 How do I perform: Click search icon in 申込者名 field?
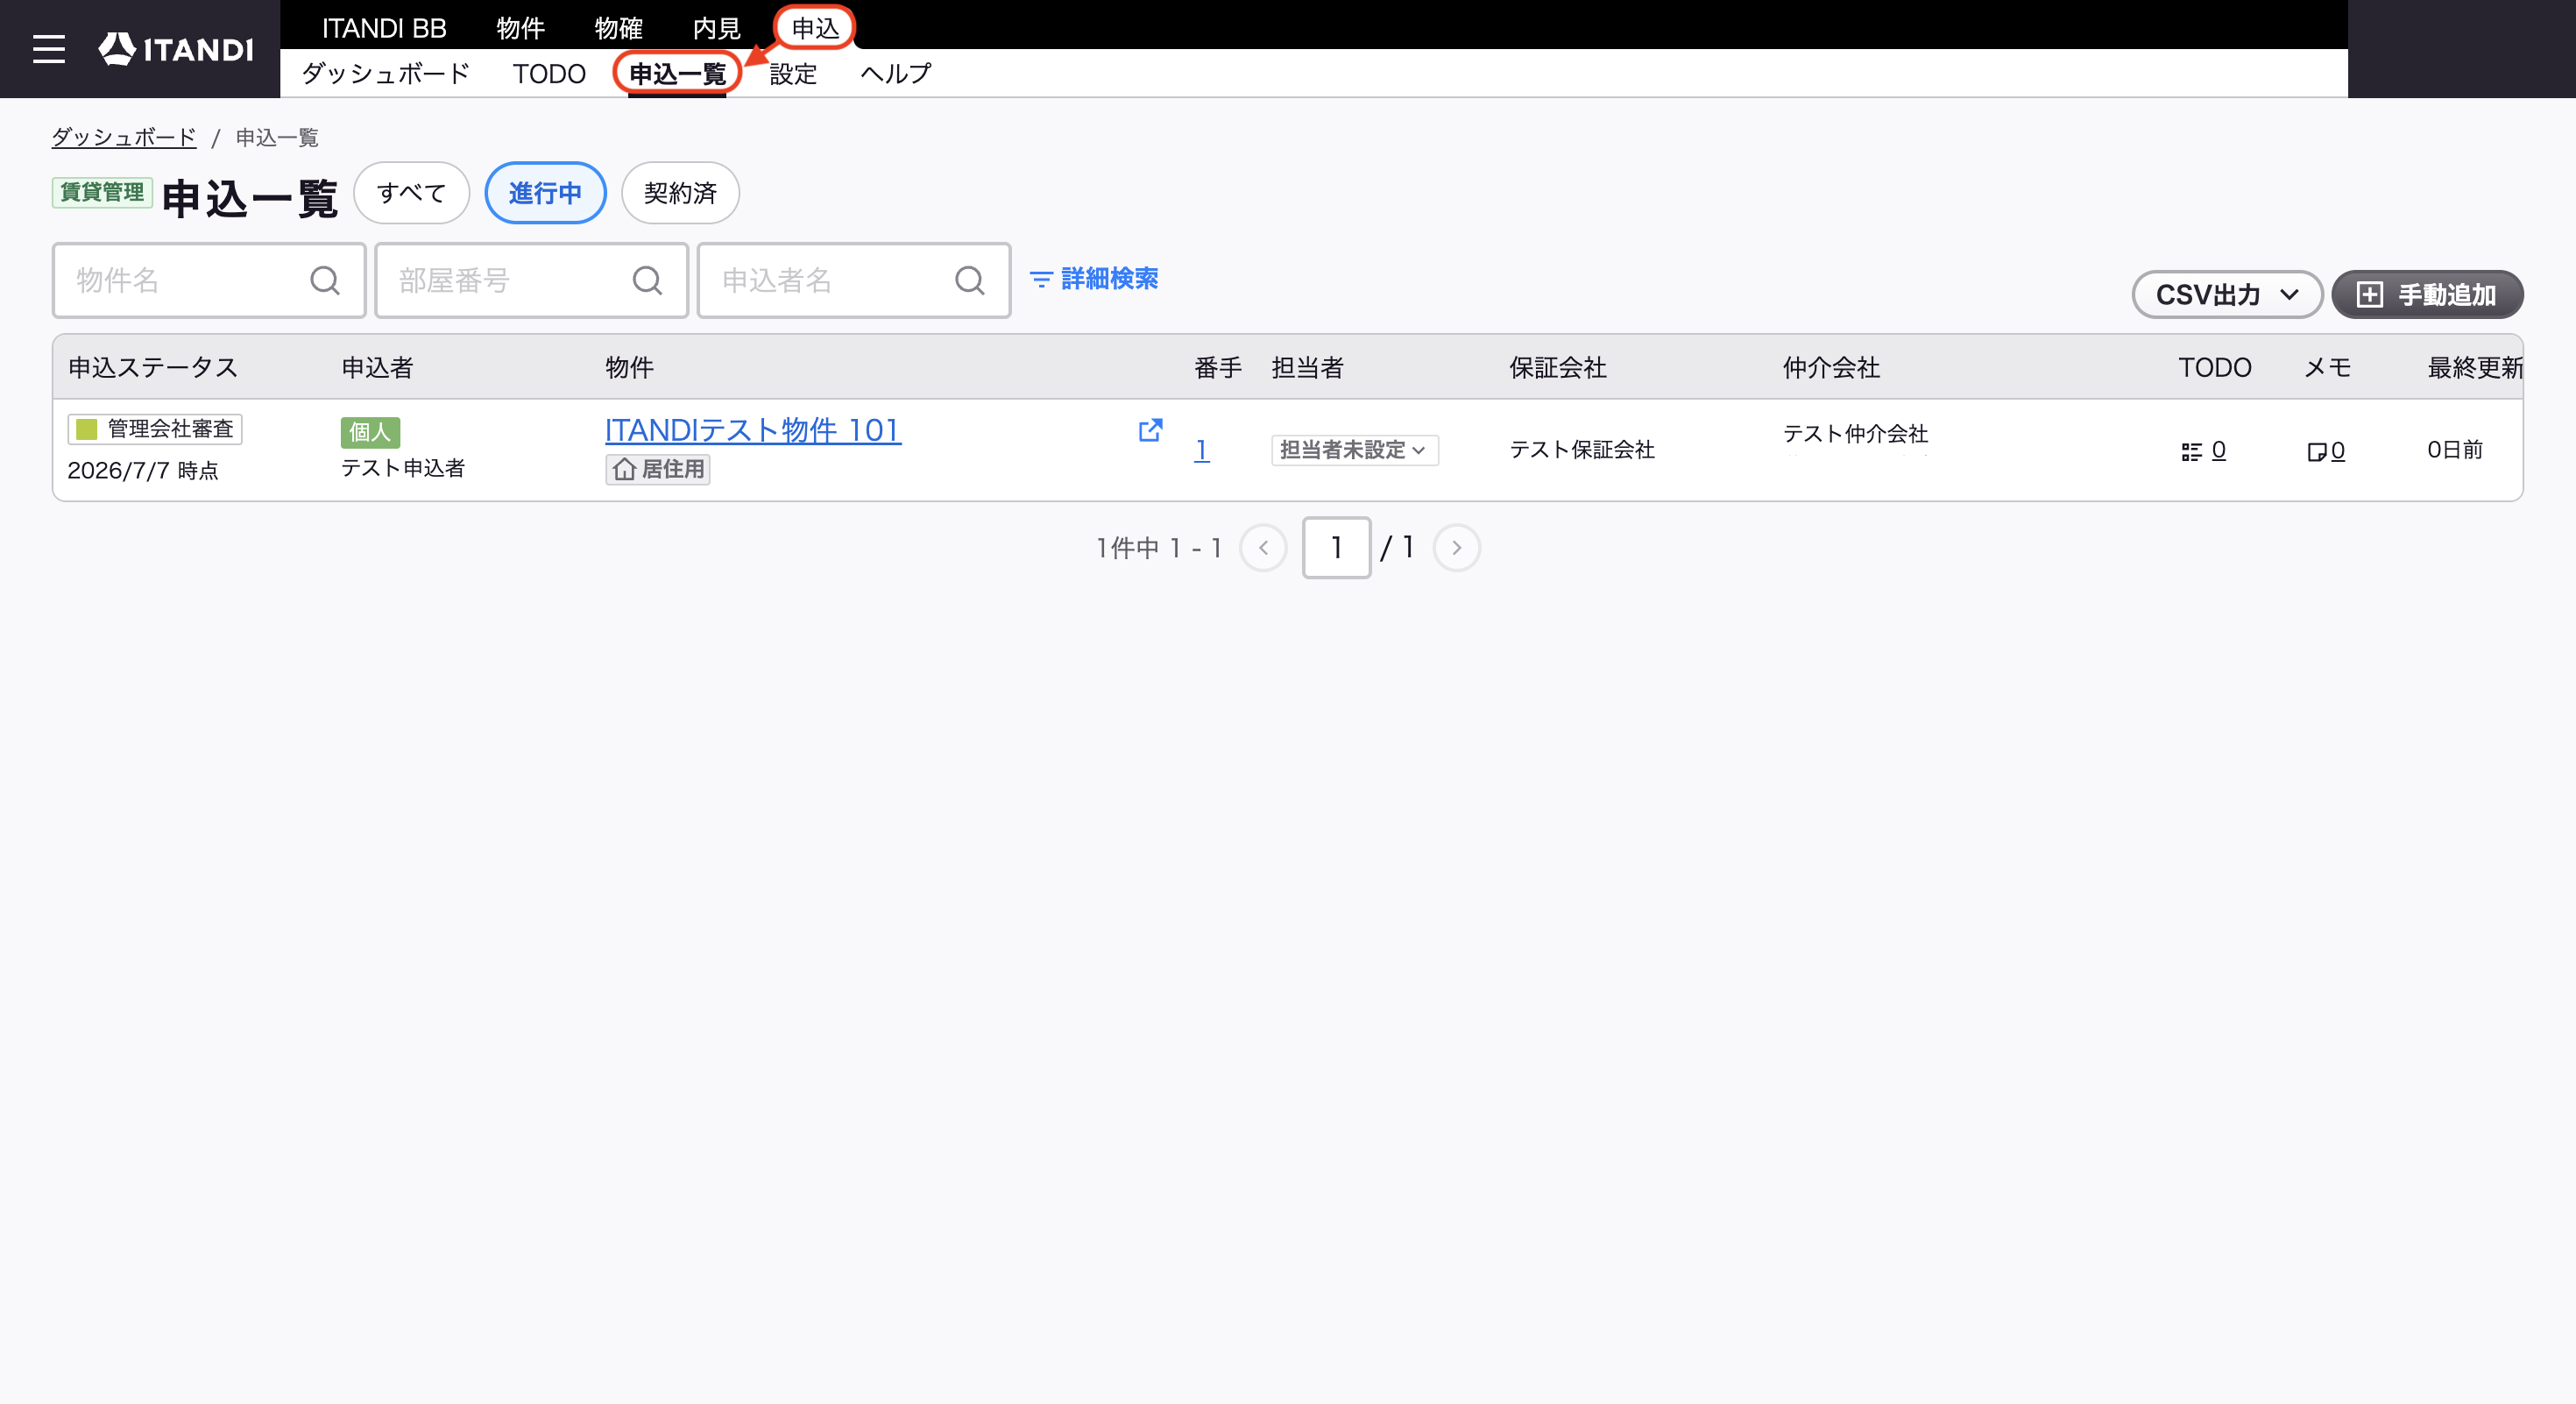[x=969, y=281]
